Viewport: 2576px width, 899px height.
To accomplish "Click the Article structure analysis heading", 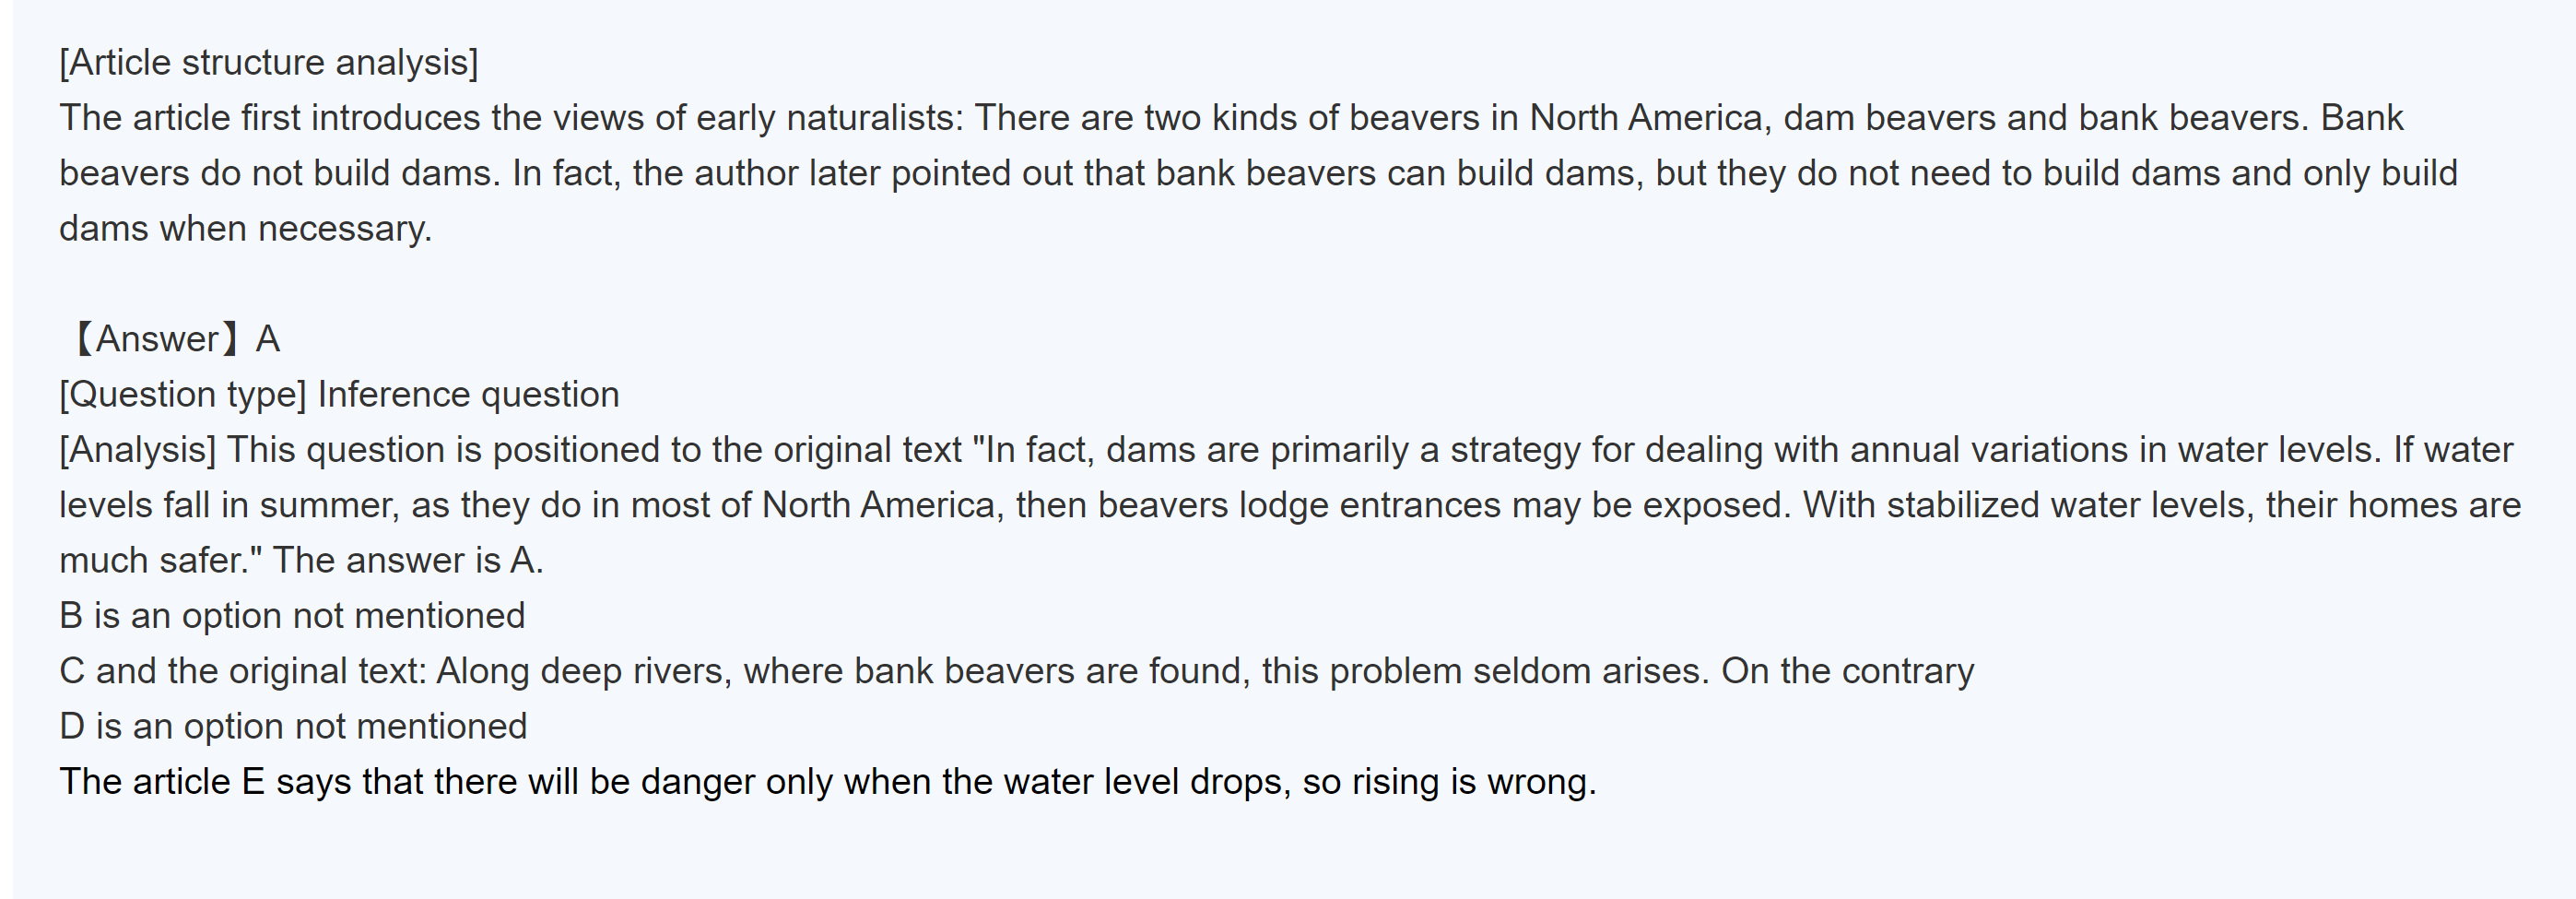I will 268,63.
